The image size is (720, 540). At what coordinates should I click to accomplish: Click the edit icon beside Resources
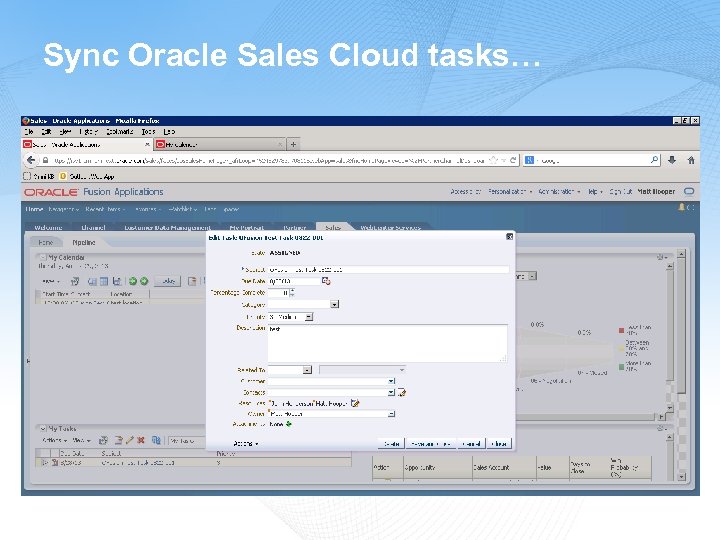coord(355,403)
